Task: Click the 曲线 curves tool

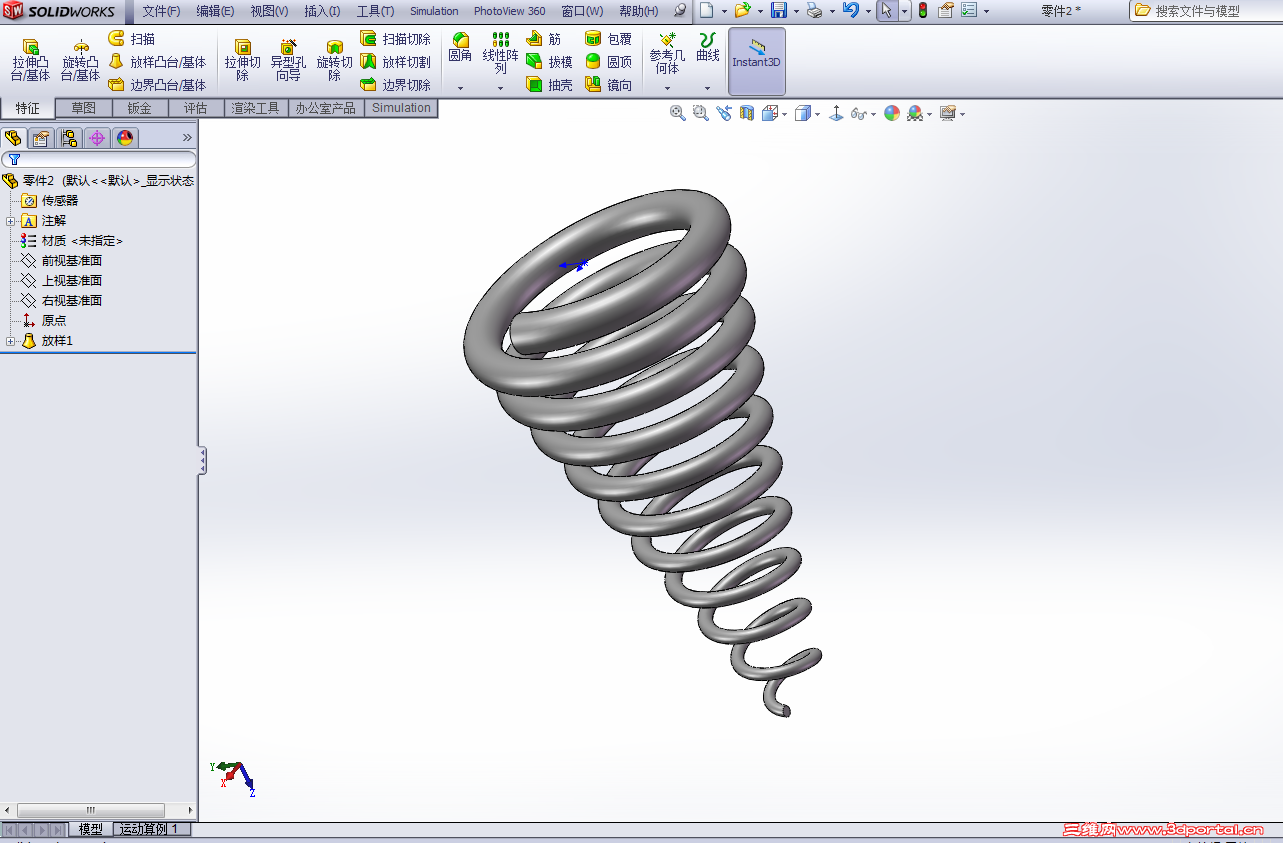Action: [x=708, y=48]
